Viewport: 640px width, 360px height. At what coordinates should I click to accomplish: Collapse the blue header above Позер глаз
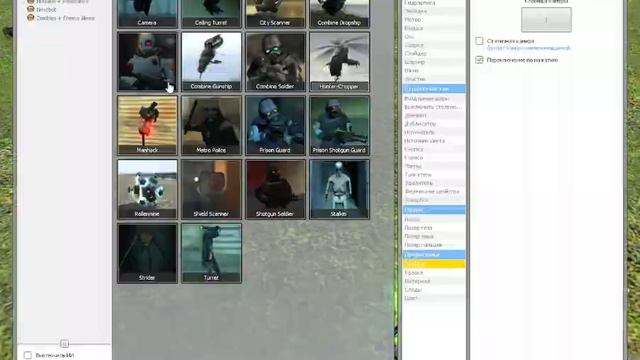pos(433,210)
